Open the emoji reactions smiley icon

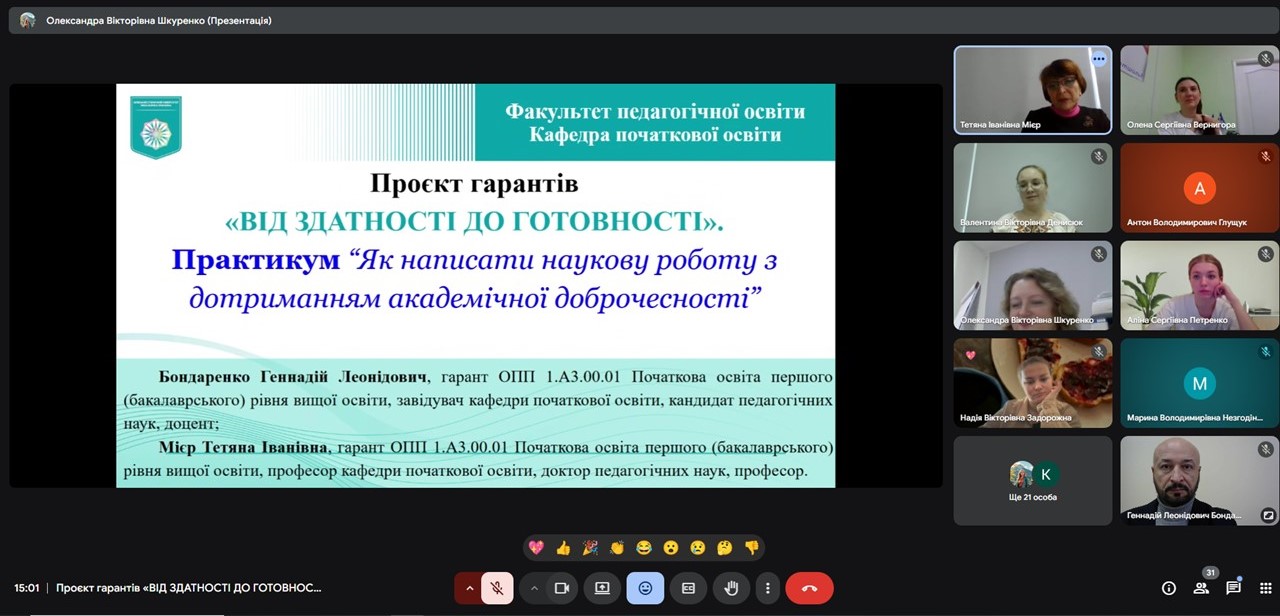coord(645,588)
